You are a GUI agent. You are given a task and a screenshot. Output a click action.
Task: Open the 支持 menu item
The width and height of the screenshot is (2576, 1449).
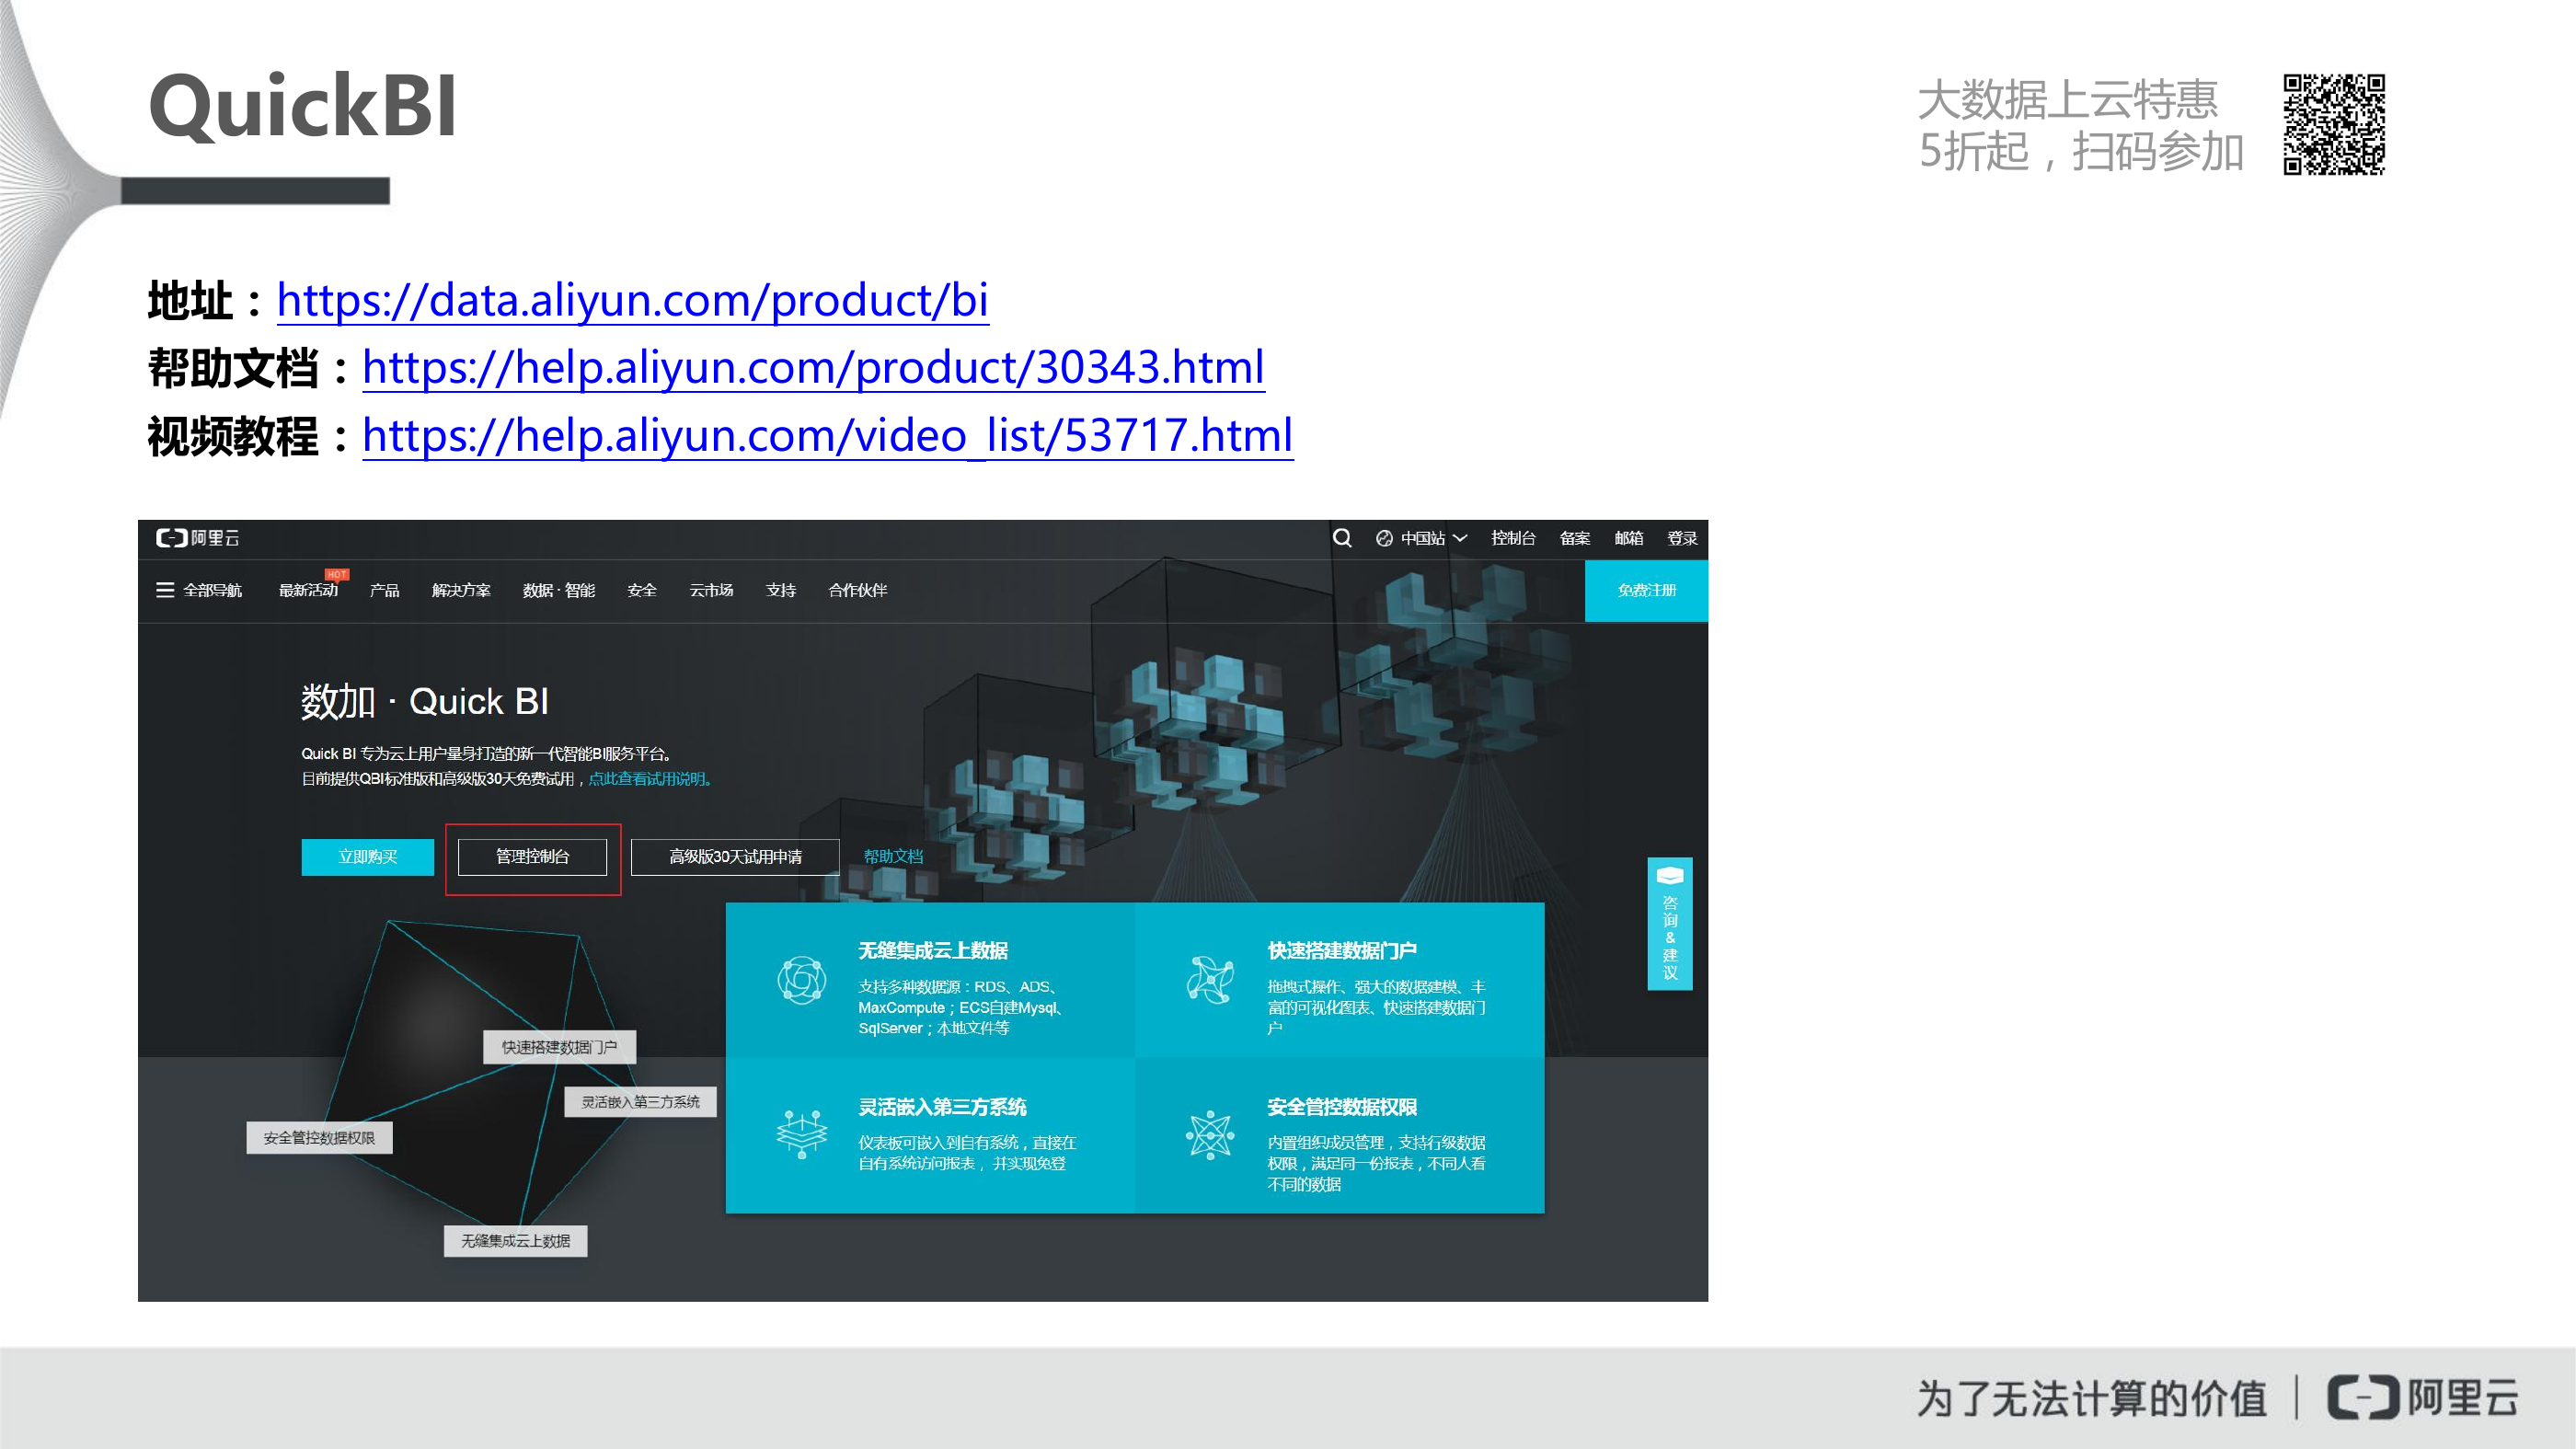point(781,590)
